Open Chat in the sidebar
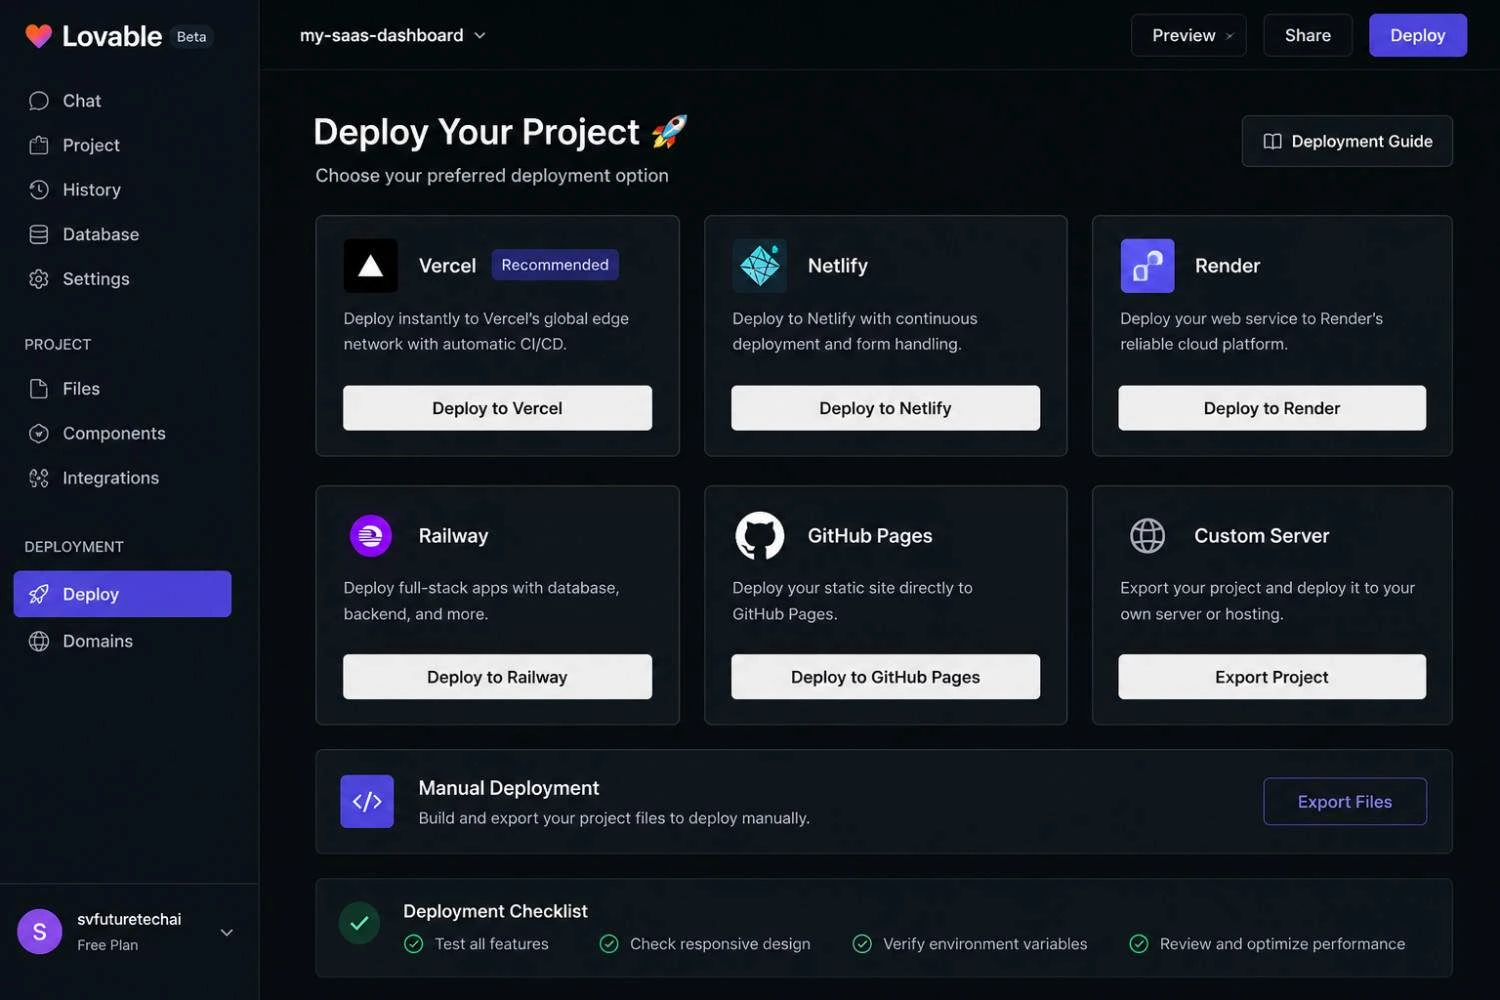Image resolution: width=1500 pixels, height=1000 pixels. (122, 101)
